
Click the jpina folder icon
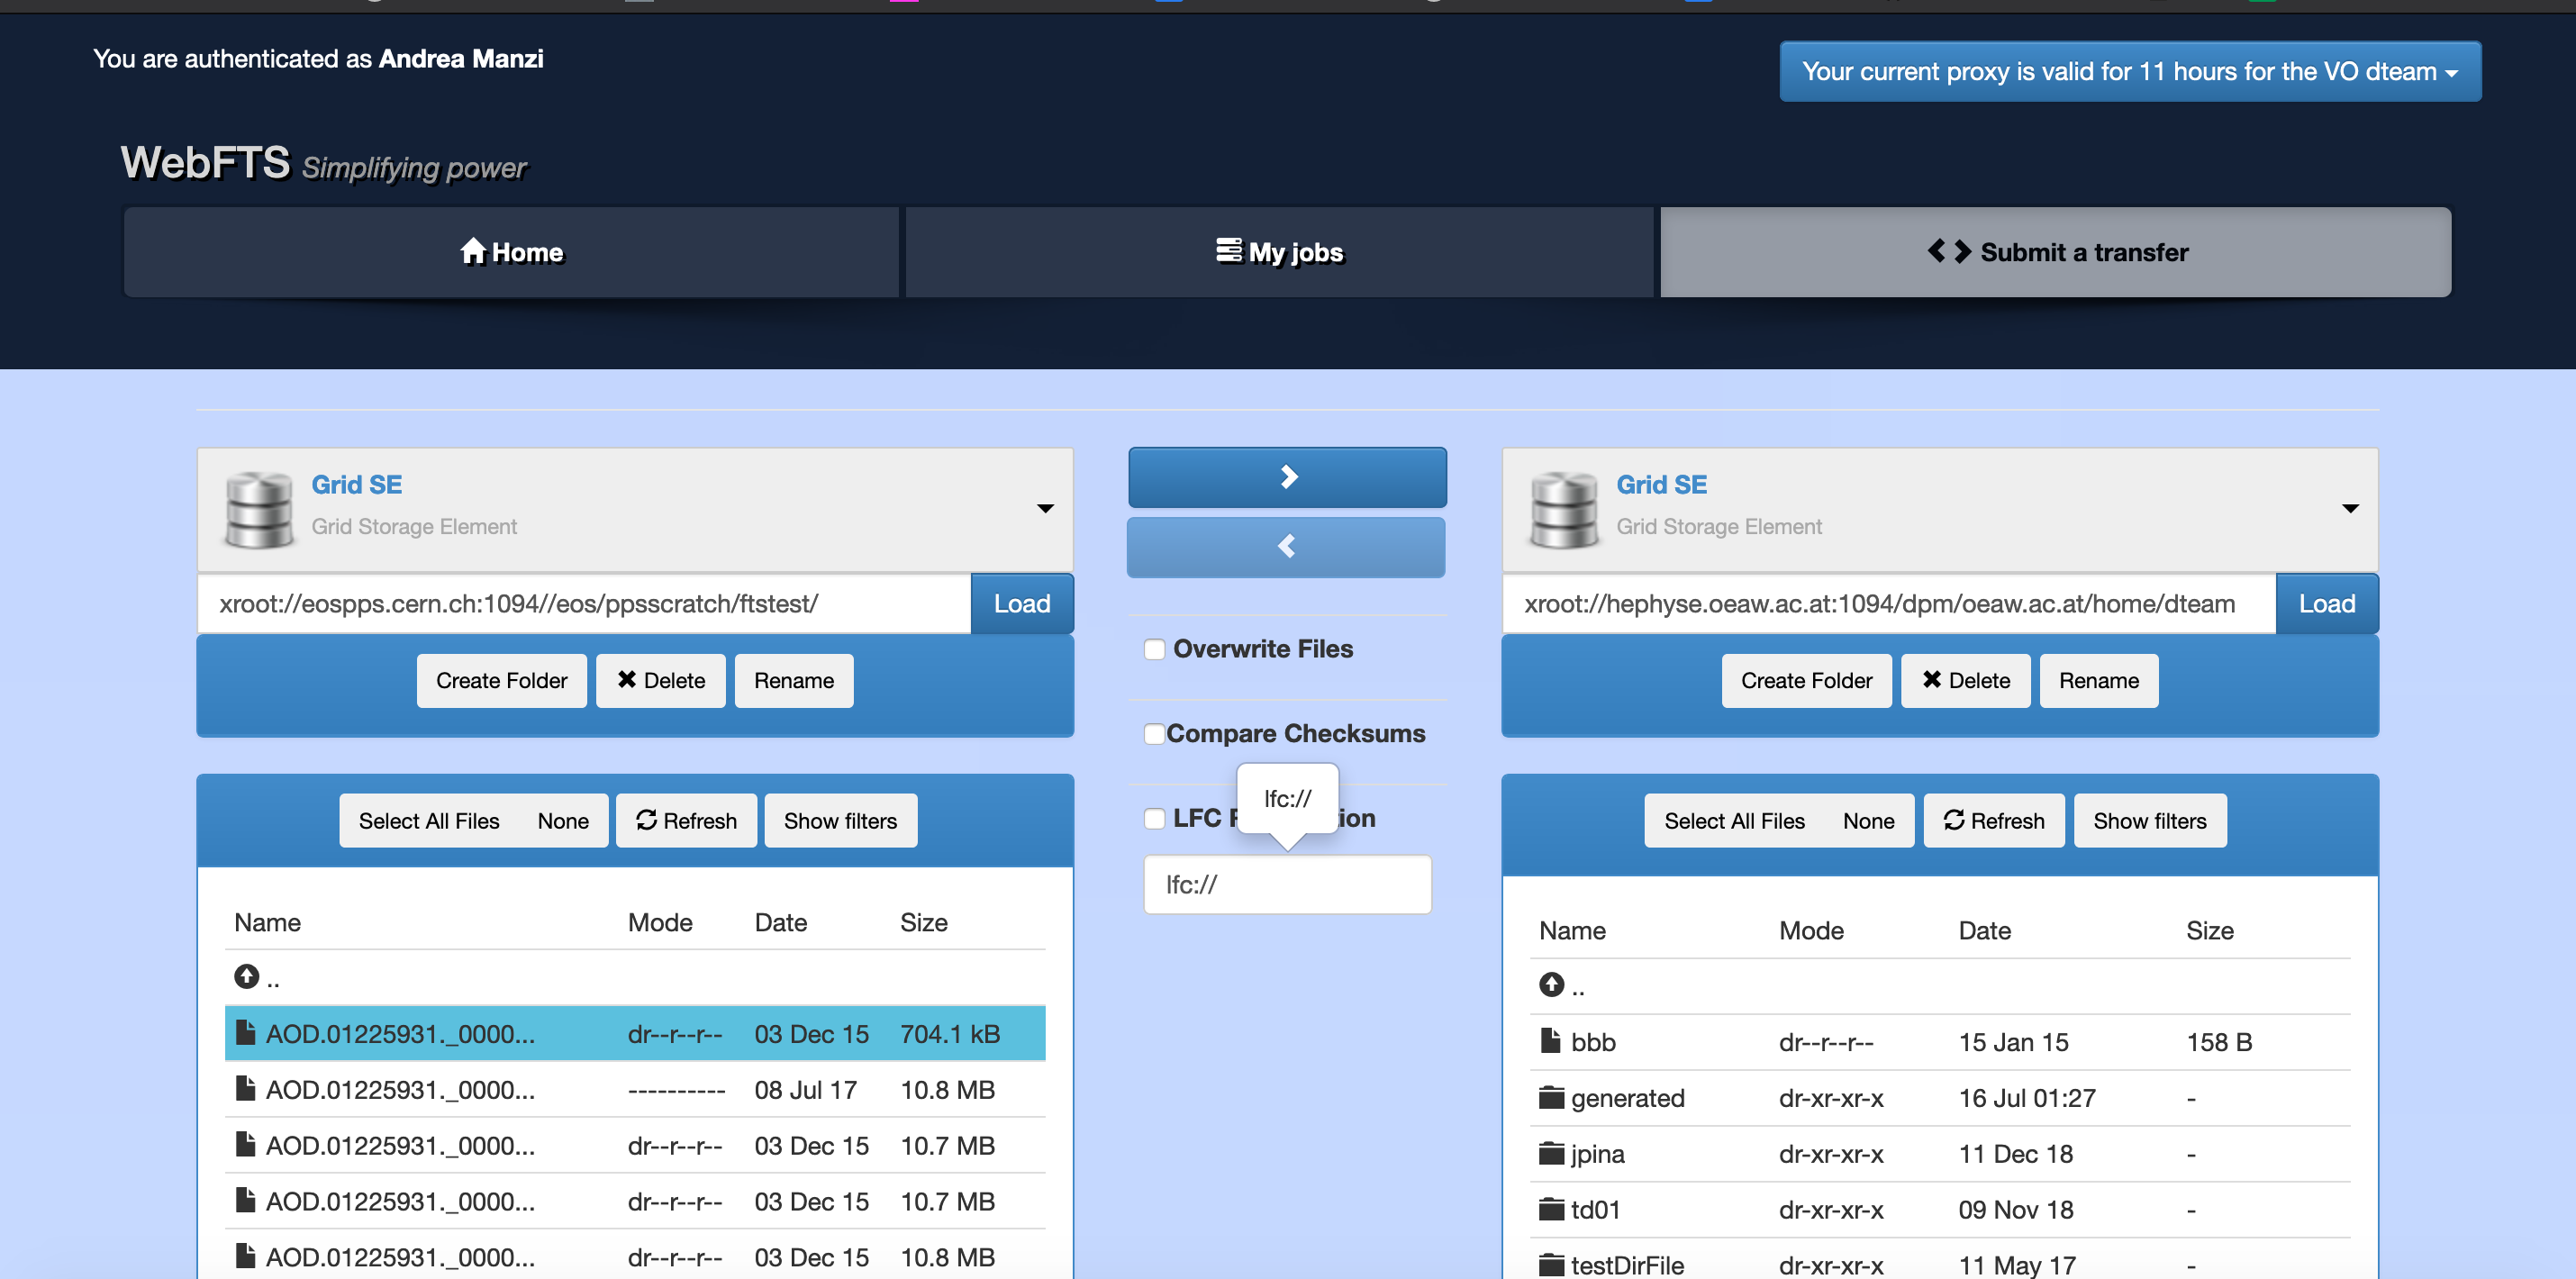coord(1551,1153)
